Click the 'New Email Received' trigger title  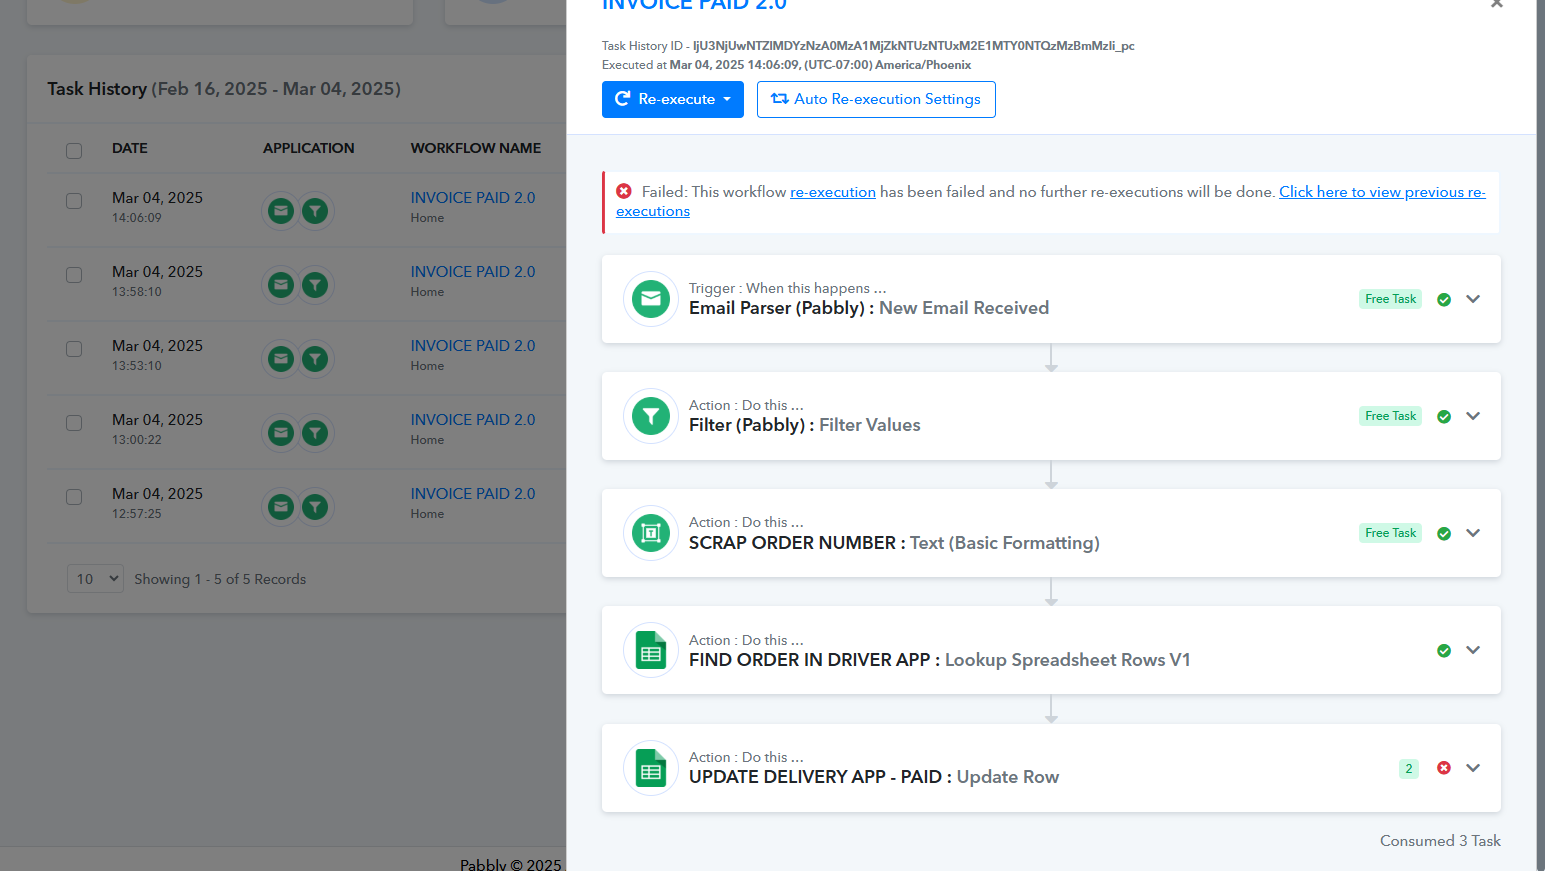(964, 308)
